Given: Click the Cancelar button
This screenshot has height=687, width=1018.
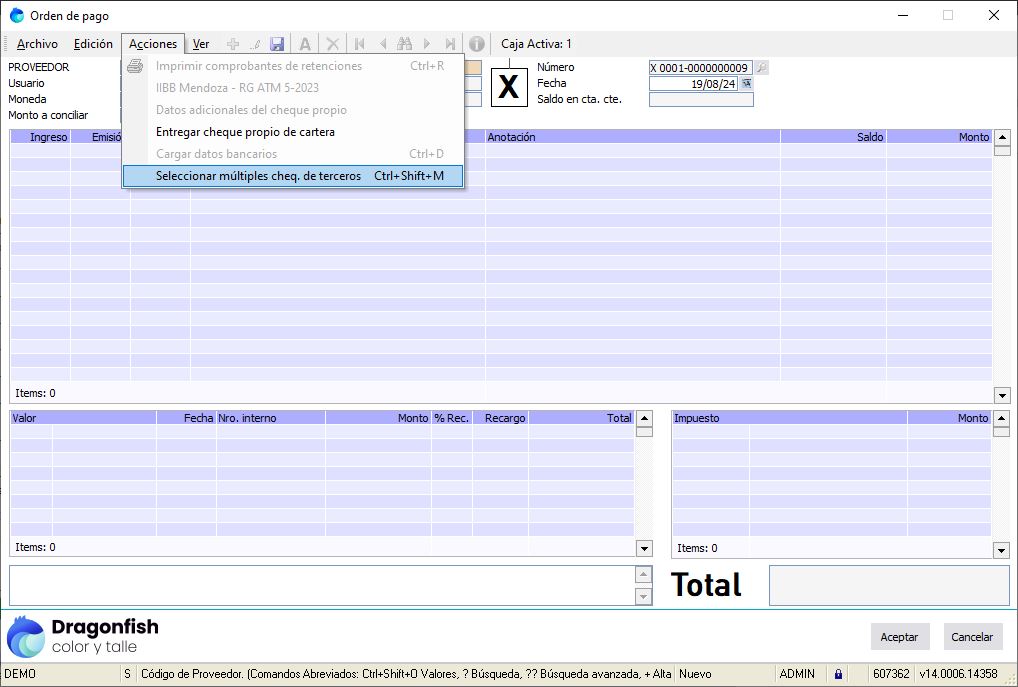Looking at the screenshot, I should (972, 637).
